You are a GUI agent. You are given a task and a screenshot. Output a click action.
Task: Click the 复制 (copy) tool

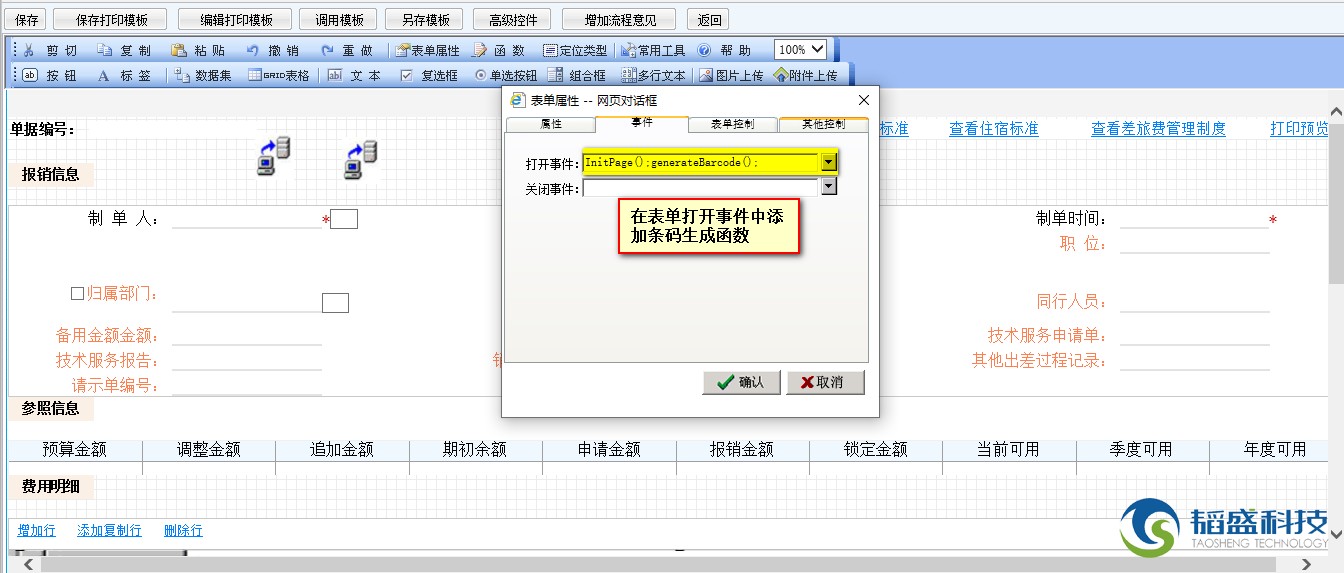coord(125,50)
